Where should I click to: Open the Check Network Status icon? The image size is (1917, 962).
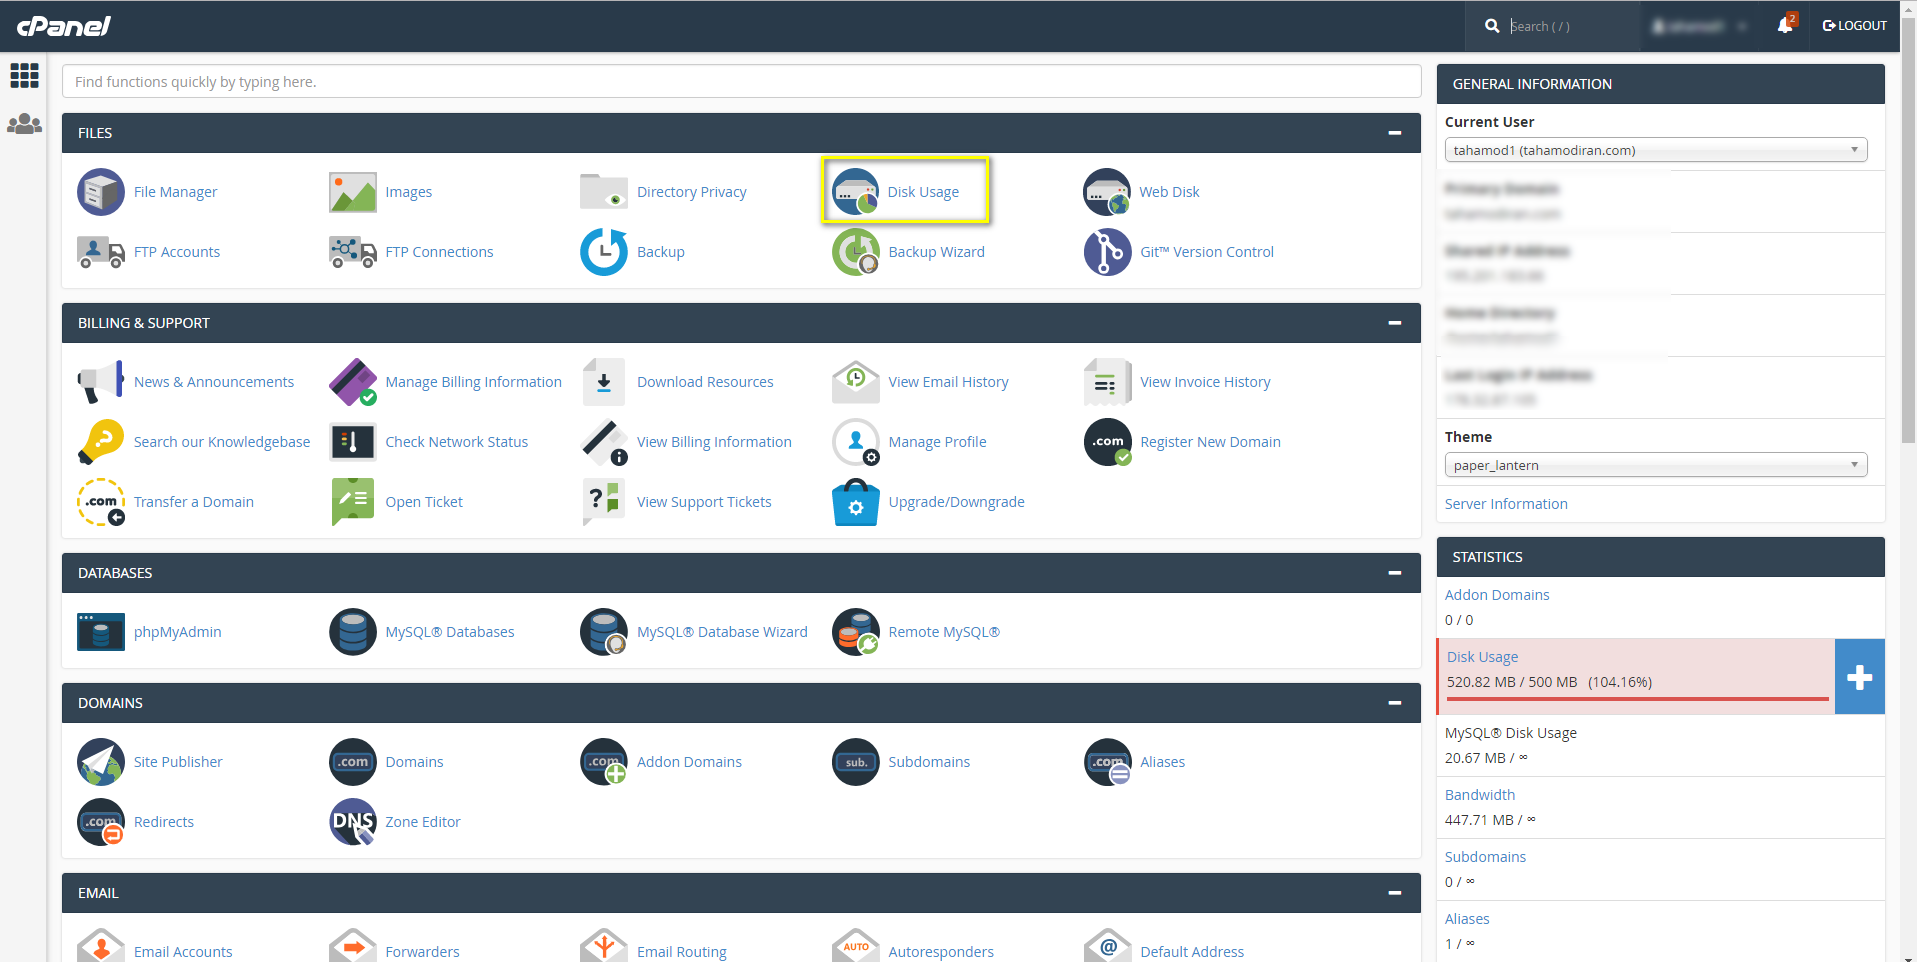tap(353, 442)
